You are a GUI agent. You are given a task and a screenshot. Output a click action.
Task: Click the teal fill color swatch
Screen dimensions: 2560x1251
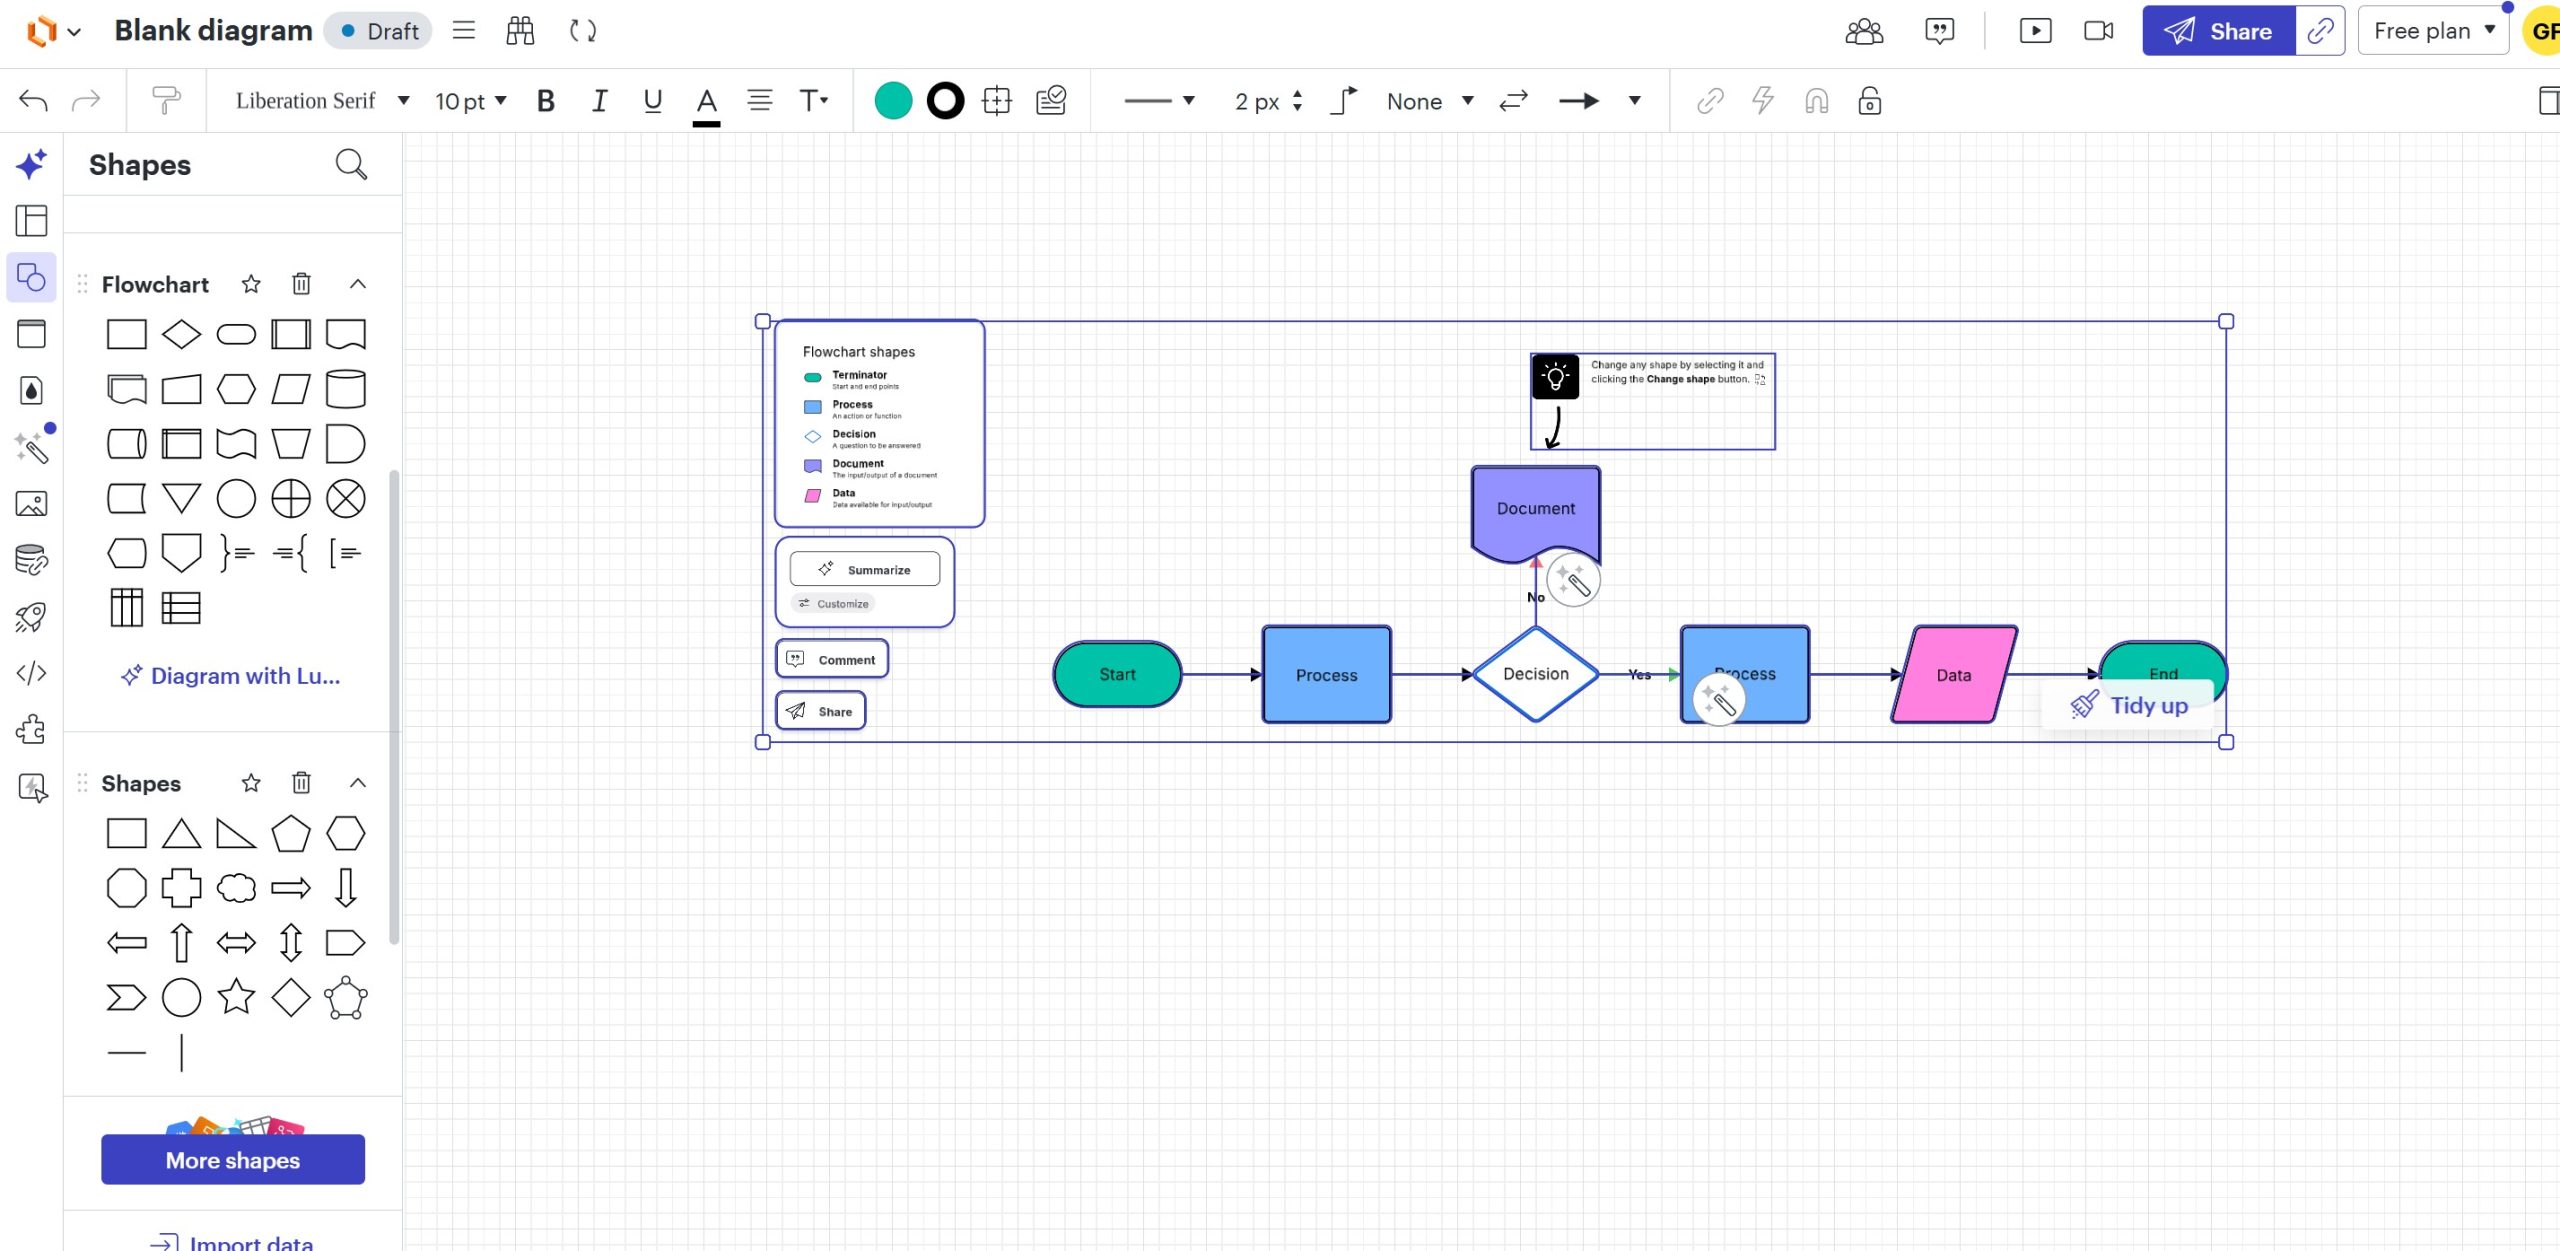click(x=893, y=101)
